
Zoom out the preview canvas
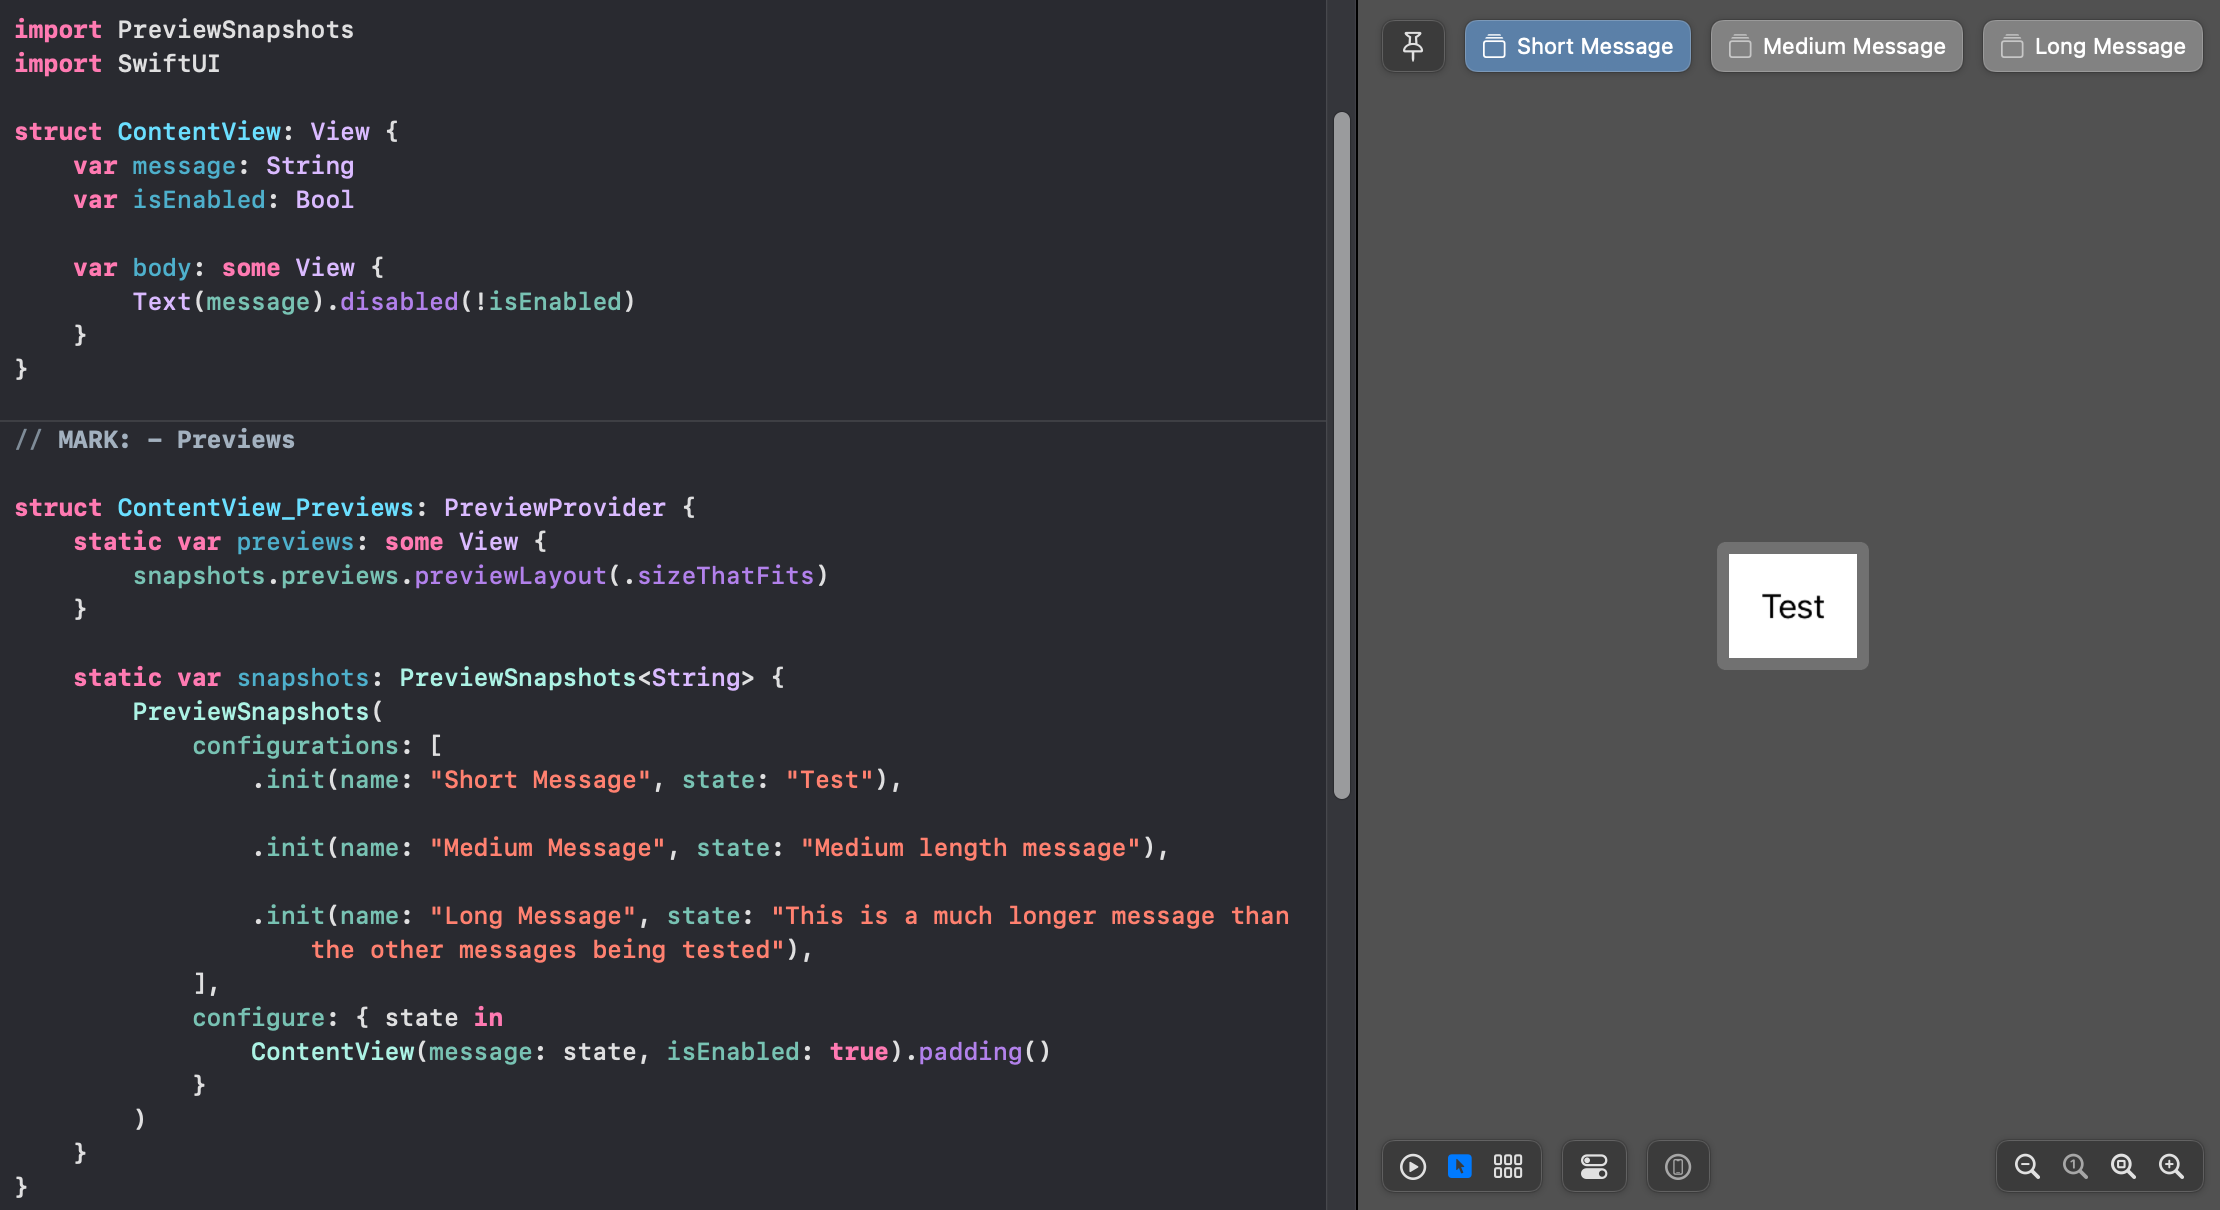(x=2027, y=1166)
